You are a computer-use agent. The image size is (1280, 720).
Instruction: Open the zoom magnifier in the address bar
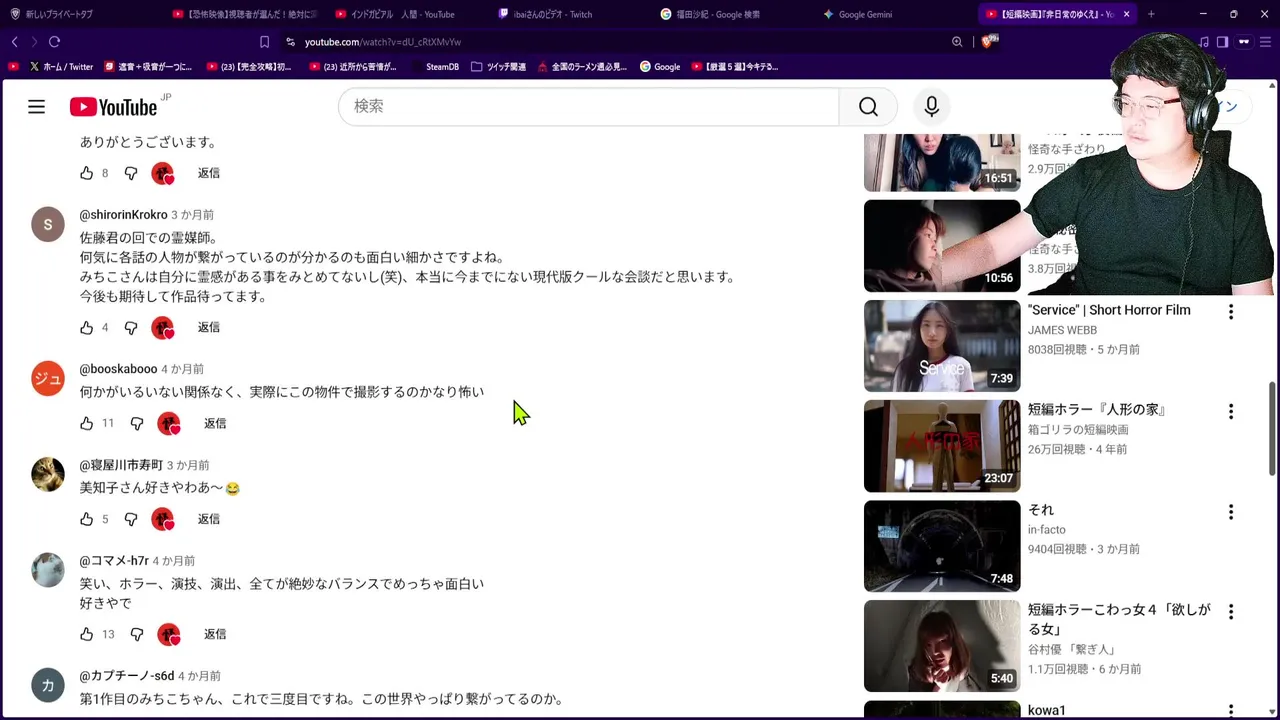(957, 42)
